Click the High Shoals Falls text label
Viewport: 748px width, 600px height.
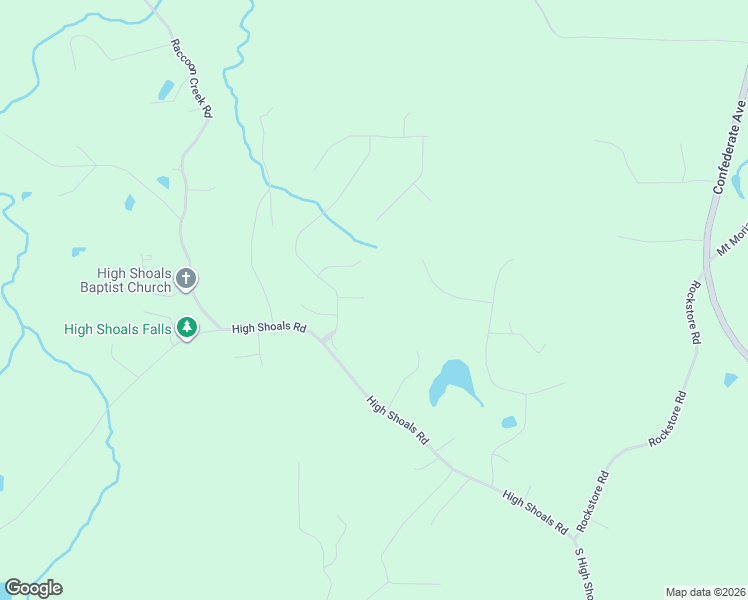(117, 329)
